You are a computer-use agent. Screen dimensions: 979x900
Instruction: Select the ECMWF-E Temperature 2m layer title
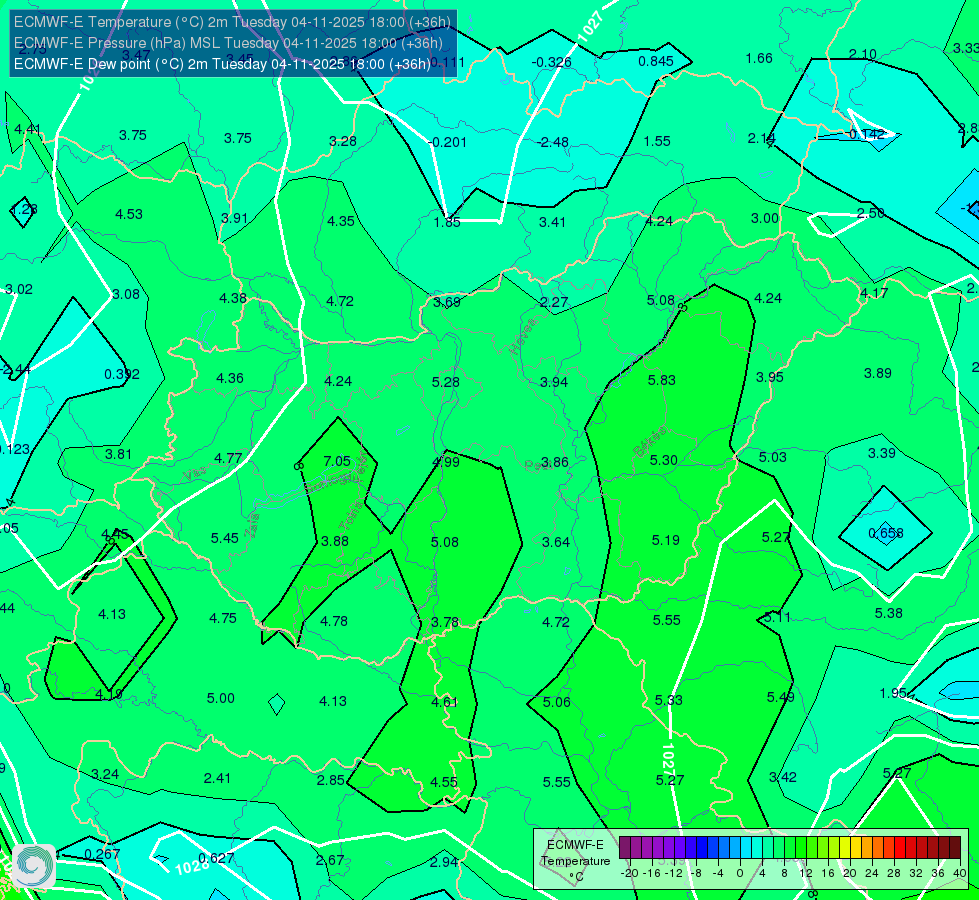(x=232, y=22)
